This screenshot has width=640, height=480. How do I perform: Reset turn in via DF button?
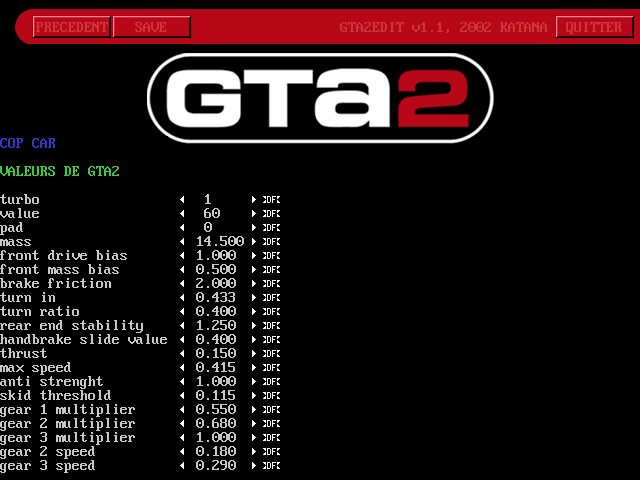pyautogui.click(x=271, y=298)
